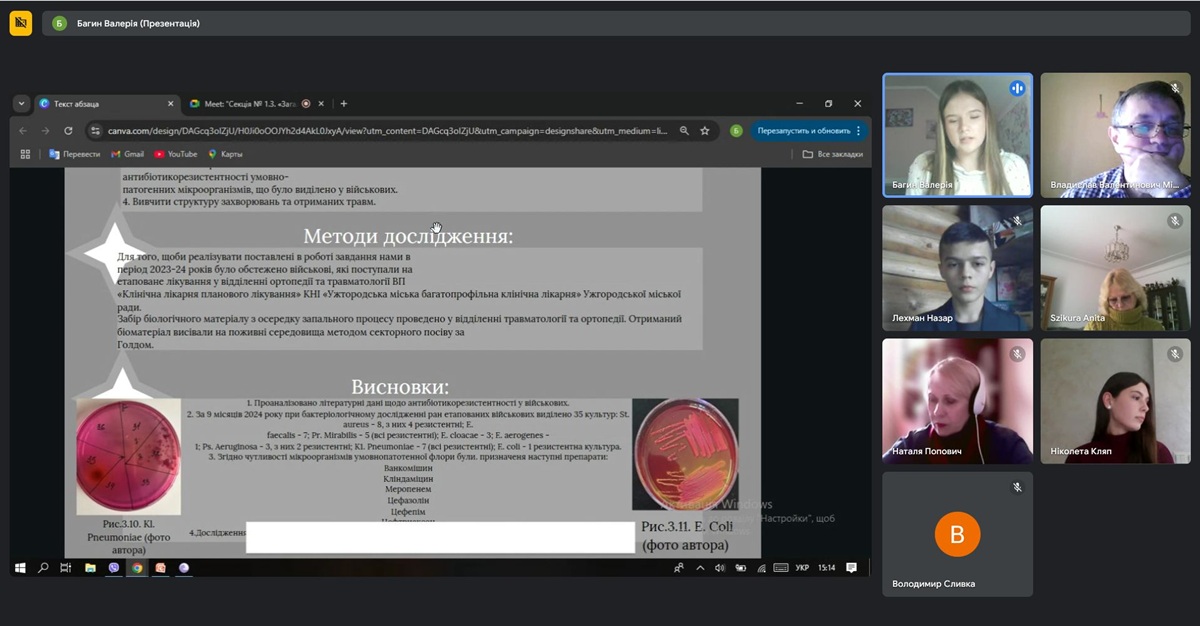Click Перезапустить и обновить button
The height and width of the screenshot is (626, 1200).
[x=803, y=131]
